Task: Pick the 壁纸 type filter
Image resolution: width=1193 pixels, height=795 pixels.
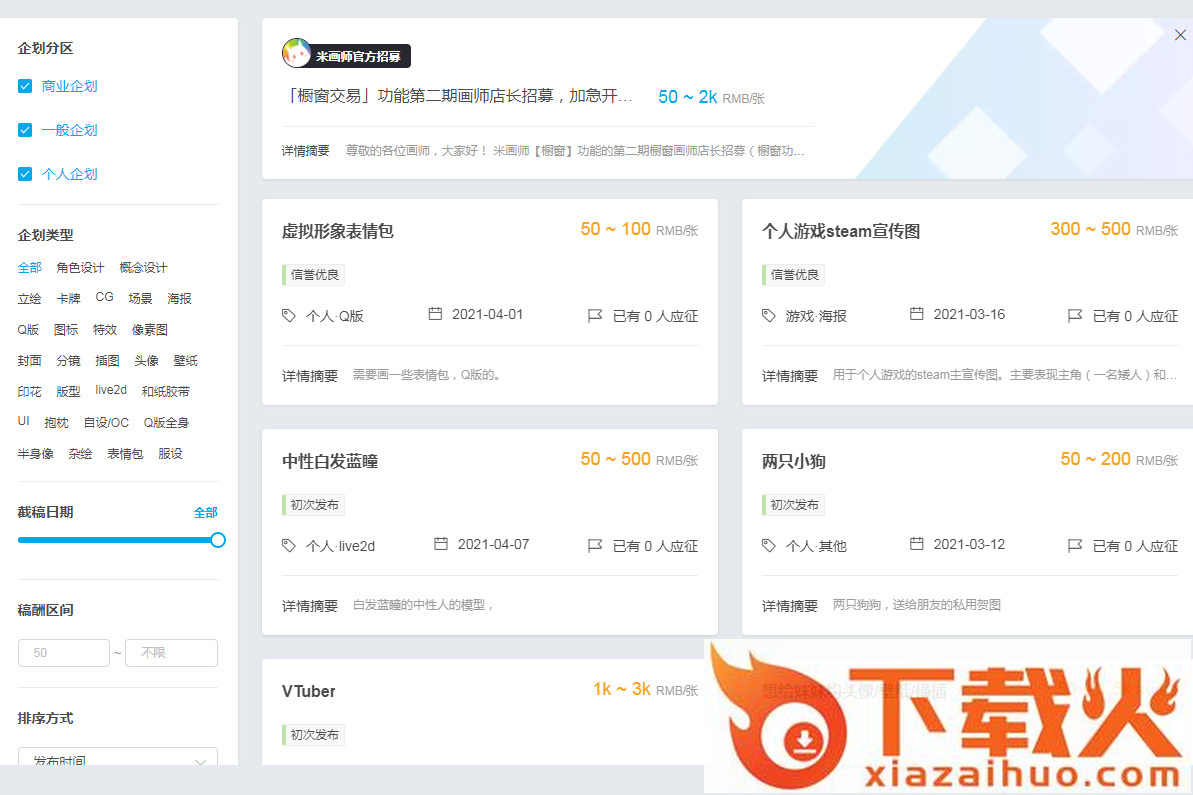Action: coord(186,361)
